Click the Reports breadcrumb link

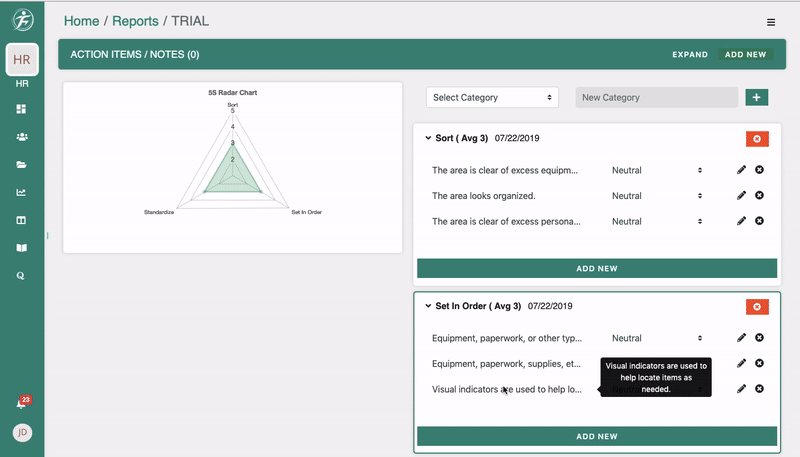point(135,21)
